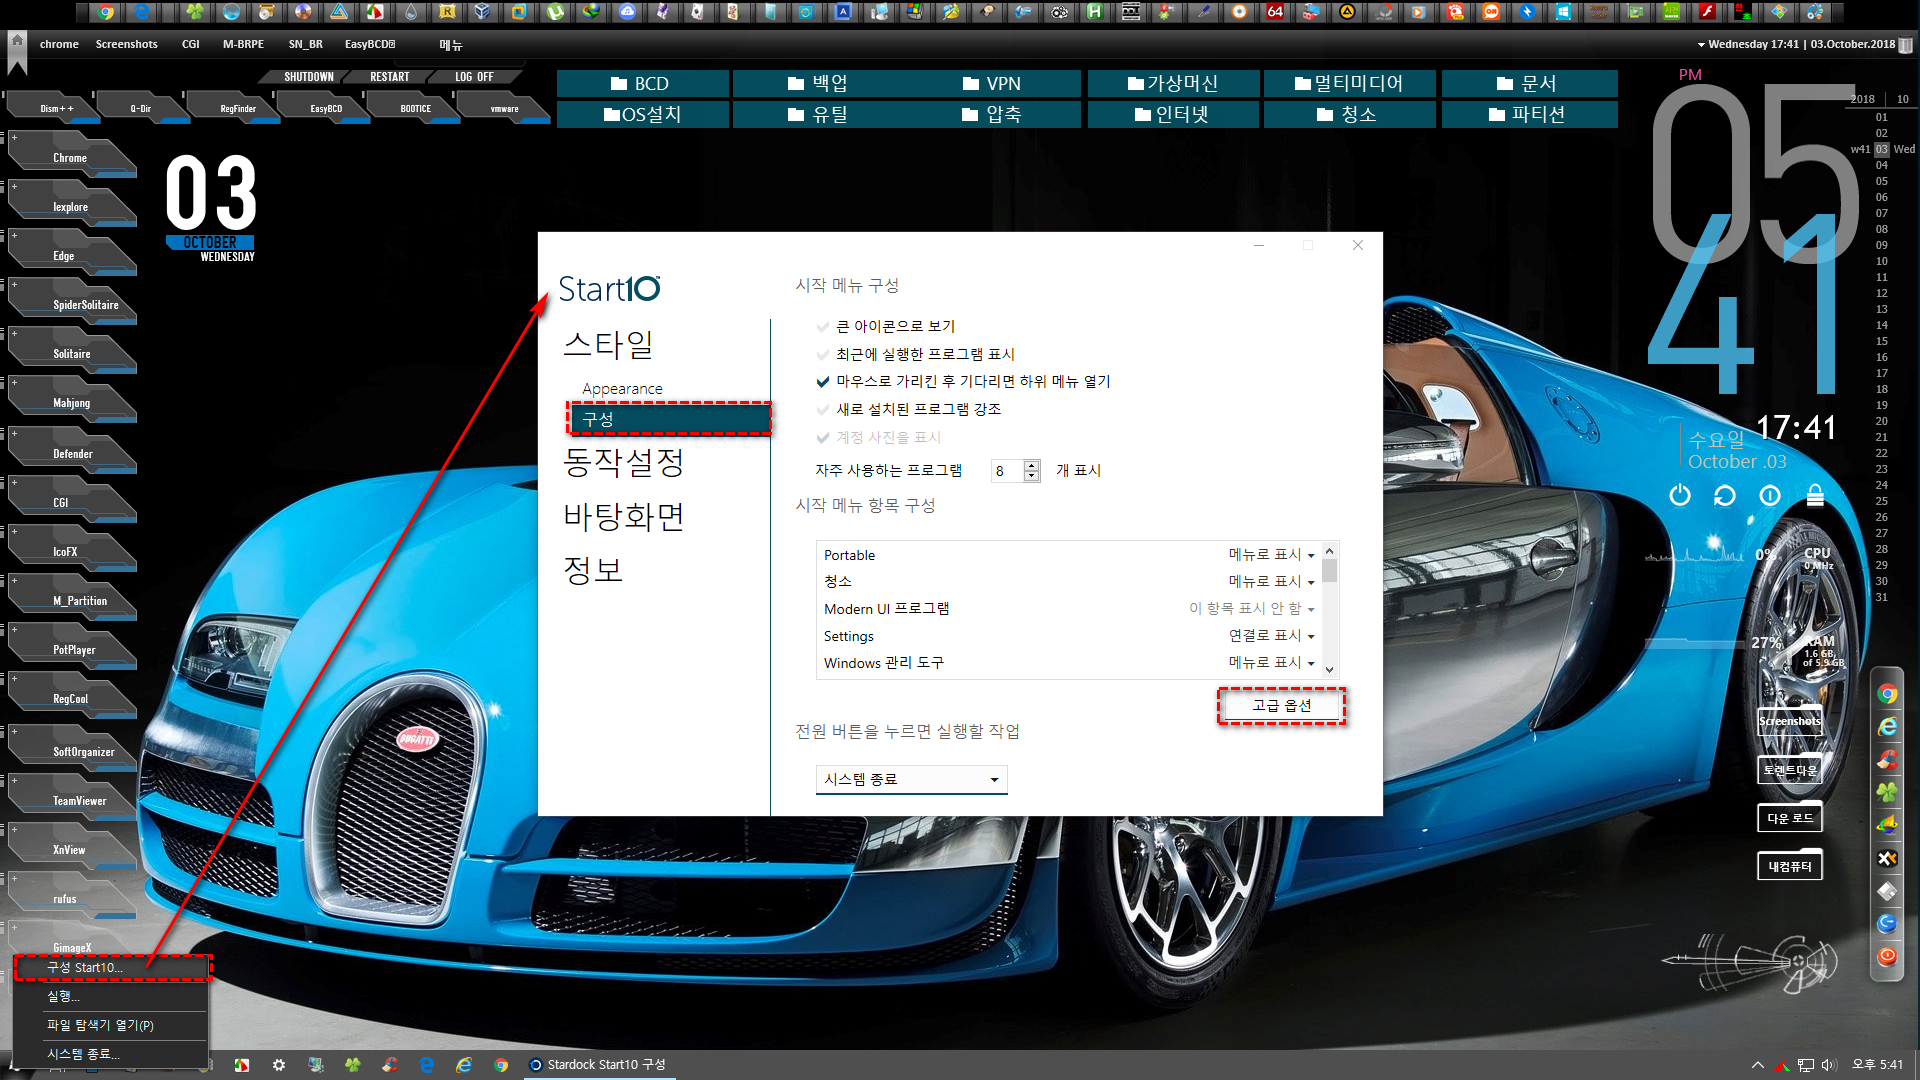Image resolution: width=1920 pixels, height=1080 pixels.
Task: Open dropdown for Settings item display
Action: click(x=1271, y=636)
